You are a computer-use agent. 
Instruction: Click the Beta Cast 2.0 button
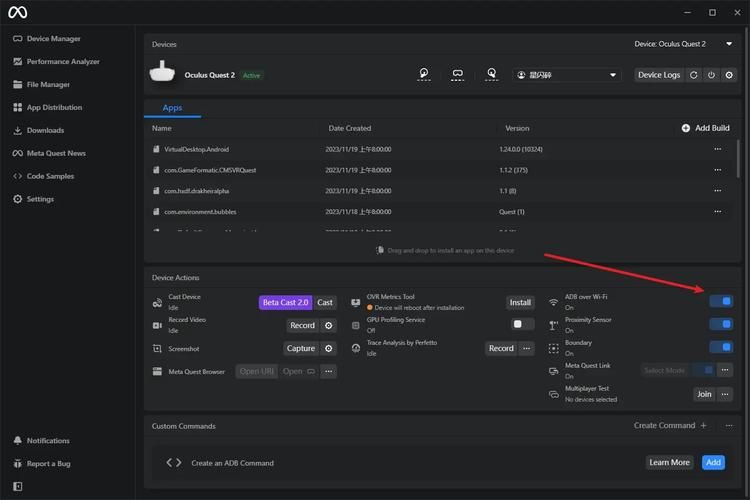tap(285, 302)
